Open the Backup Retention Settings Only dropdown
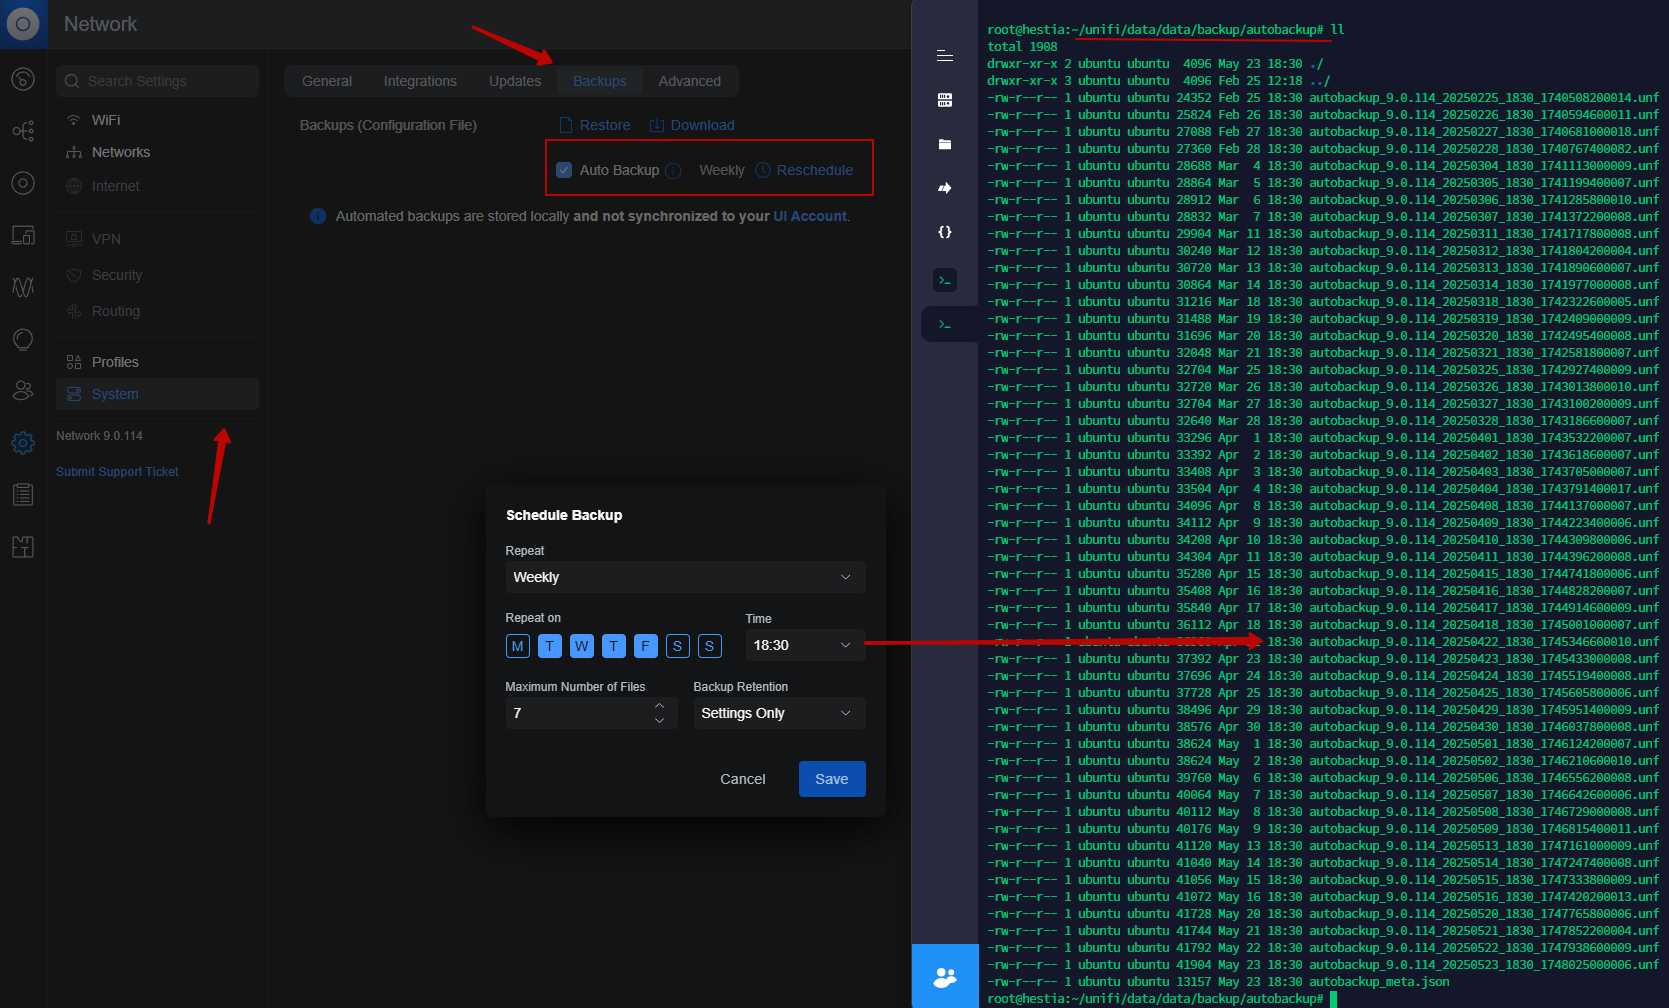Viewport: 1669px width, 1008px height. coord(779,713)
